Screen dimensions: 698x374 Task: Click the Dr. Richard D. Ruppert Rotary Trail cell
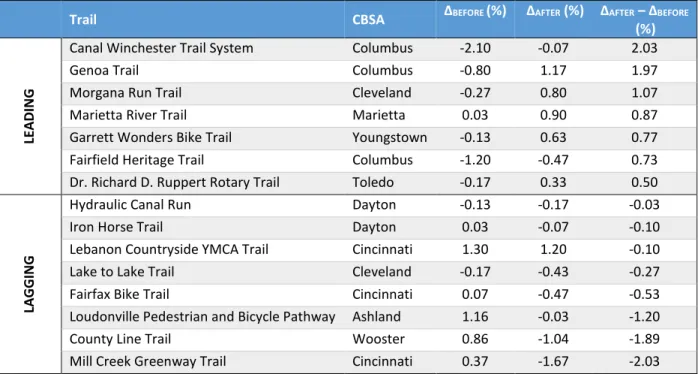pyautogui.click(x=174, y=182)
